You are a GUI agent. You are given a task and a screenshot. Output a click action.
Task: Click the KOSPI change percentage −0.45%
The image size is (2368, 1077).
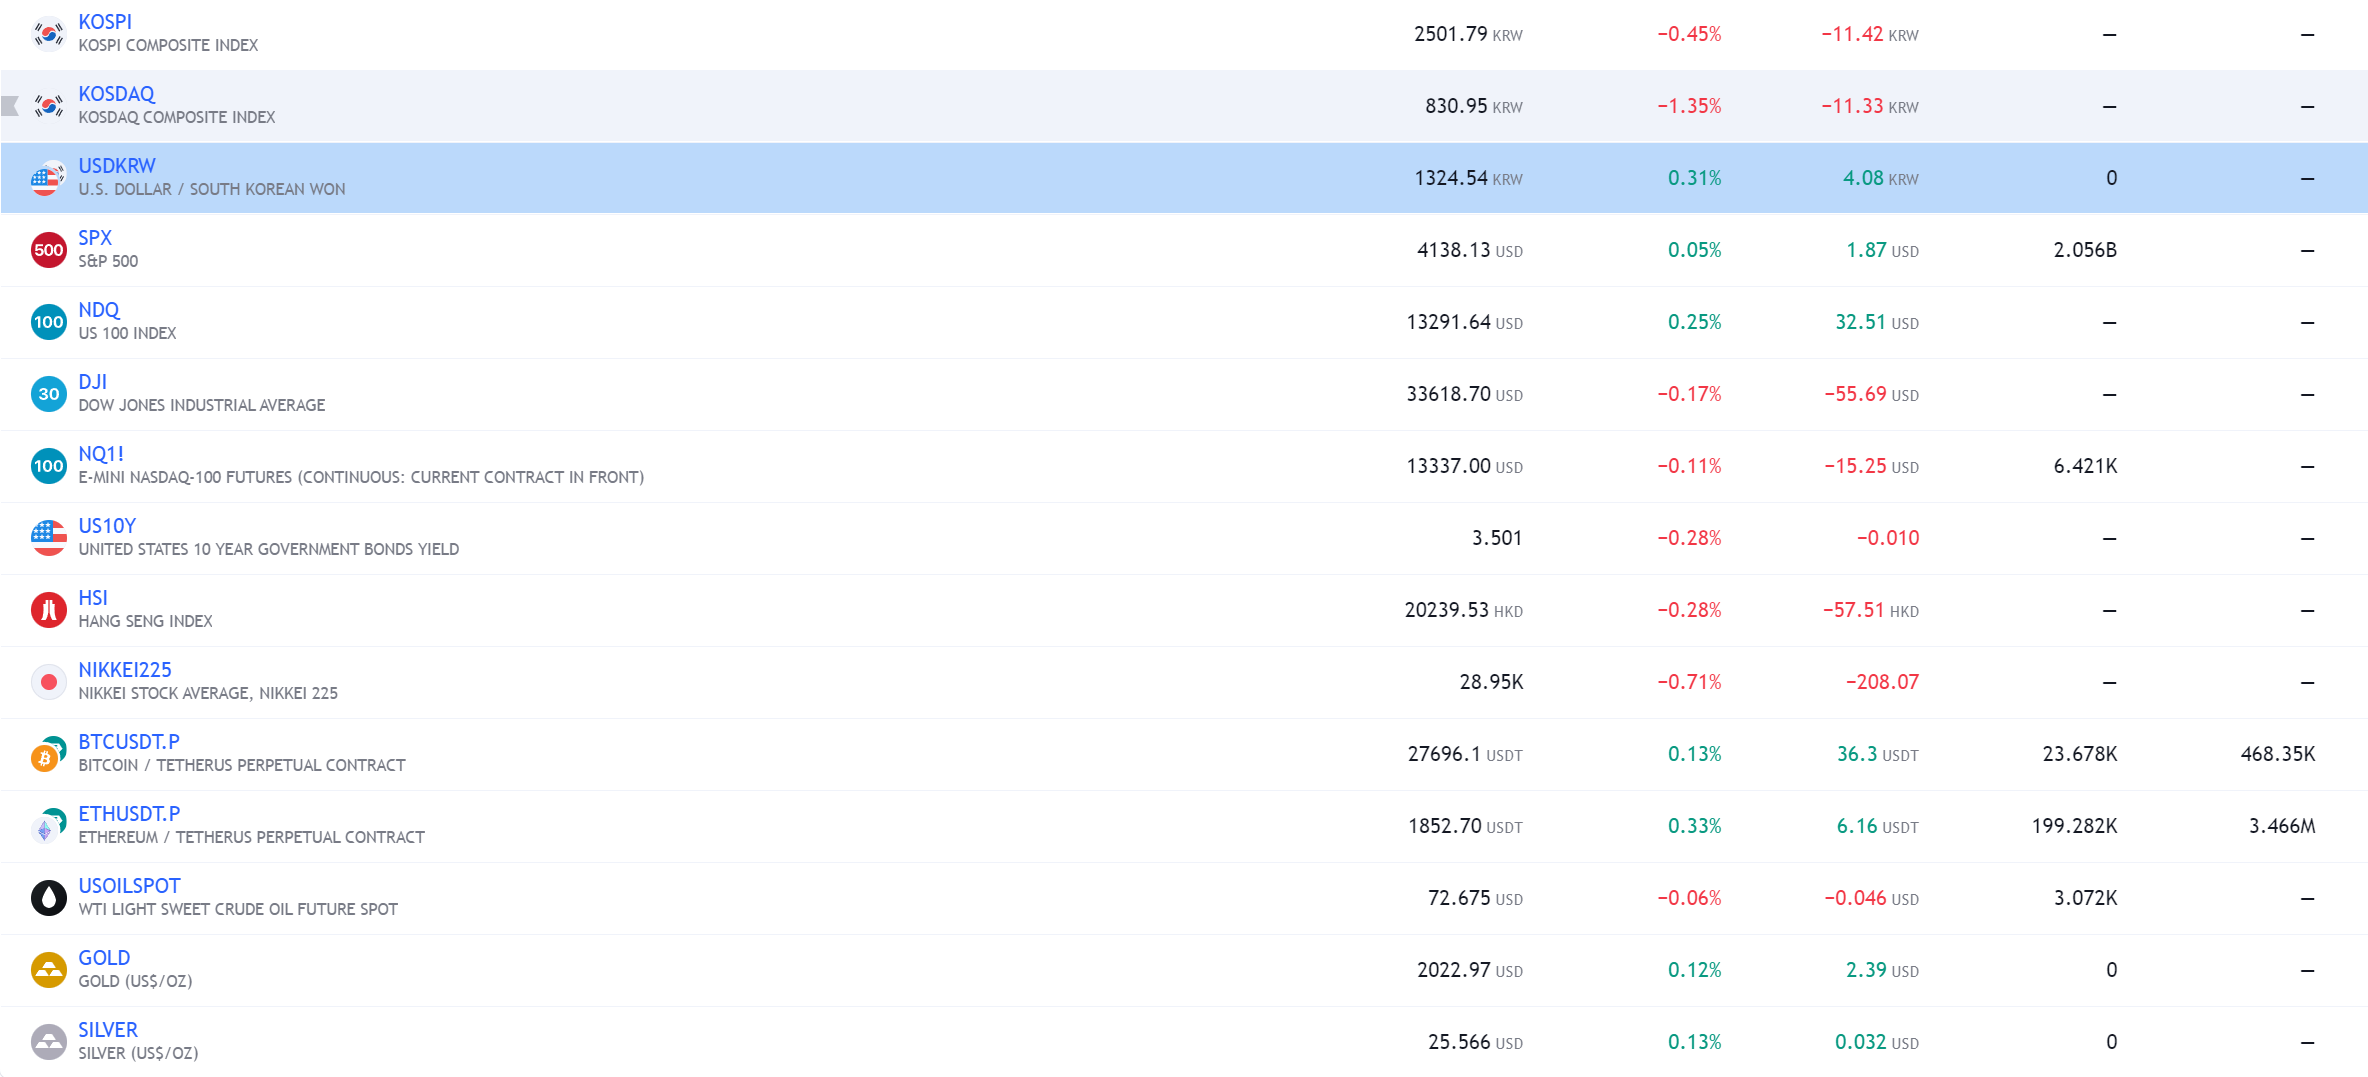click(x=1689, y=34)
